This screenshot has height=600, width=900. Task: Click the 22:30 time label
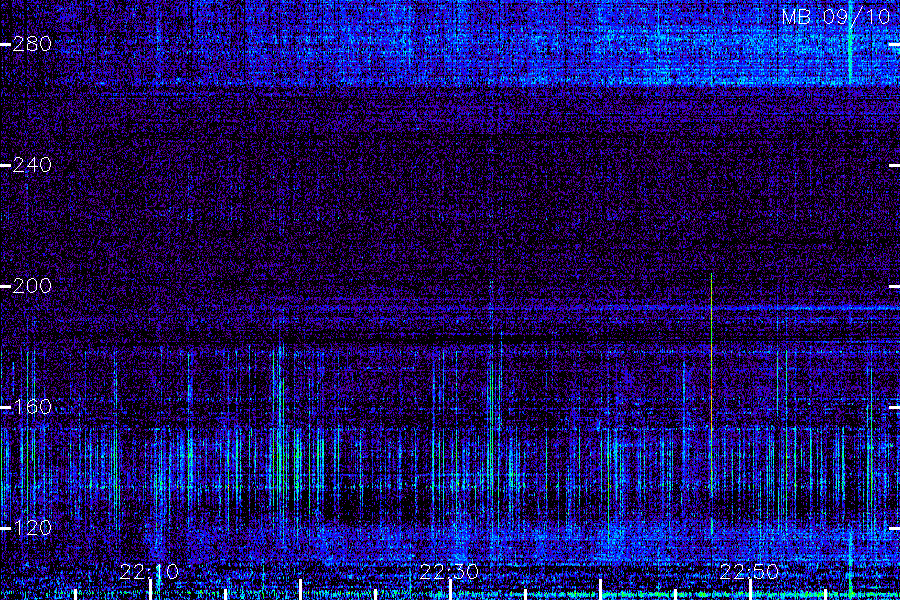click(x=449, y=572)
